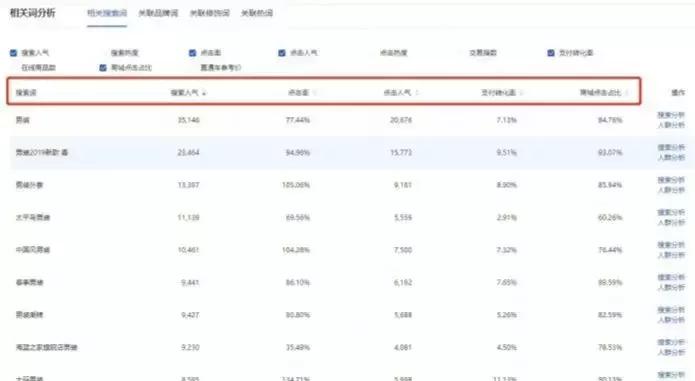
Task: Click the 点击率 column header label
Action: [298, 93]
